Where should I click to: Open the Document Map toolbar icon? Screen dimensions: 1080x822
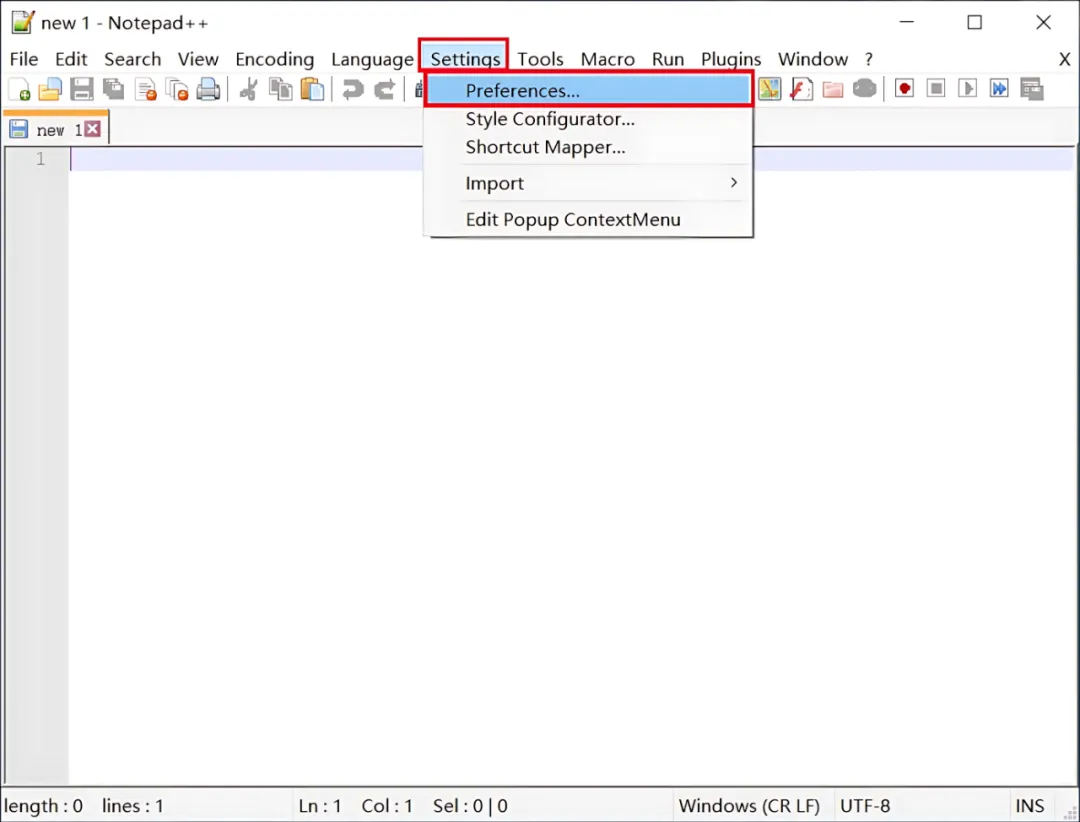click(769, 89)
